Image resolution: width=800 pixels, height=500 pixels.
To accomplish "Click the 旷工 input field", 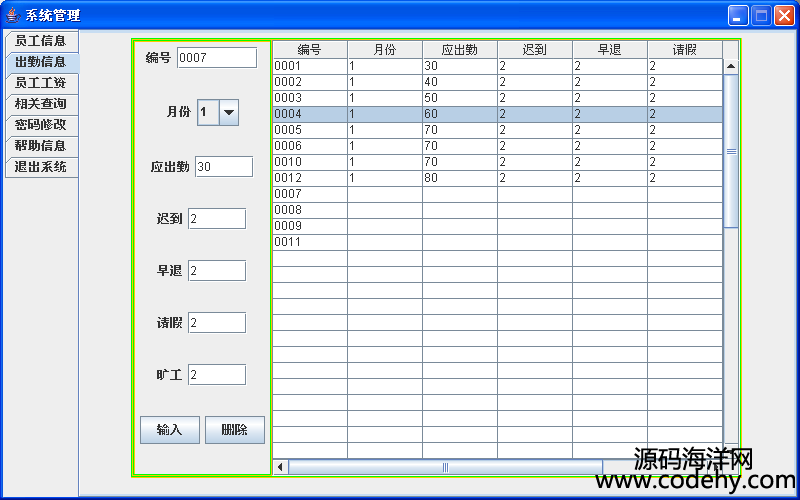I will tap(217, 375).
